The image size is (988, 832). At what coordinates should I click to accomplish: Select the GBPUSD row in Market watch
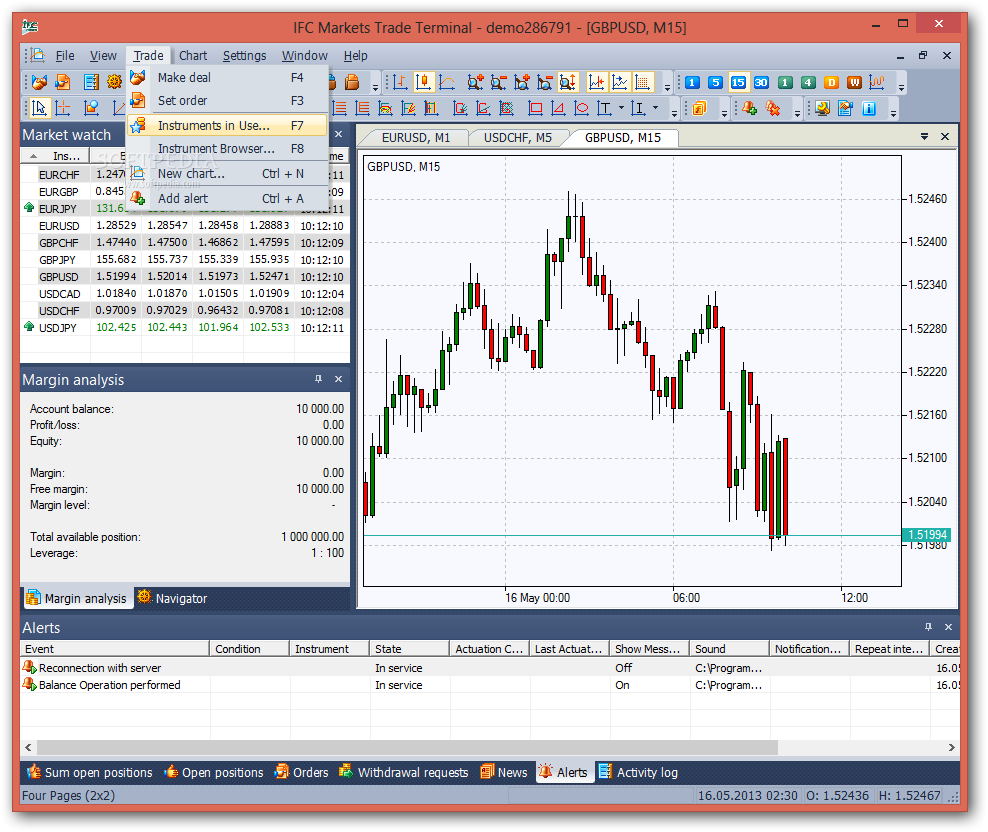tap(185, 277)
